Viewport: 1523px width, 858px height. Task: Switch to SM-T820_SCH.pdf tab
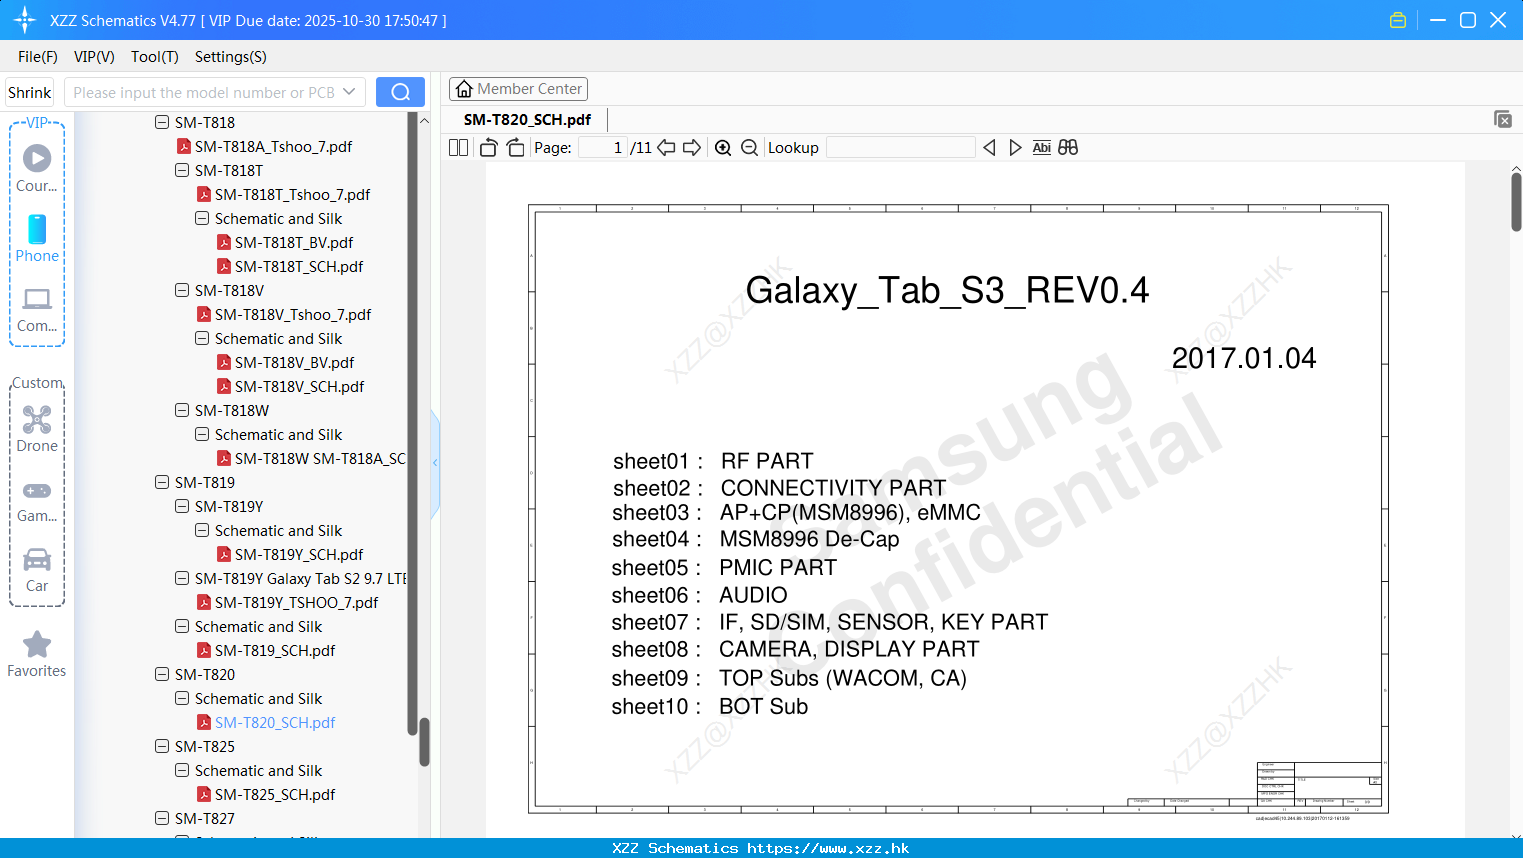(527, 119)
